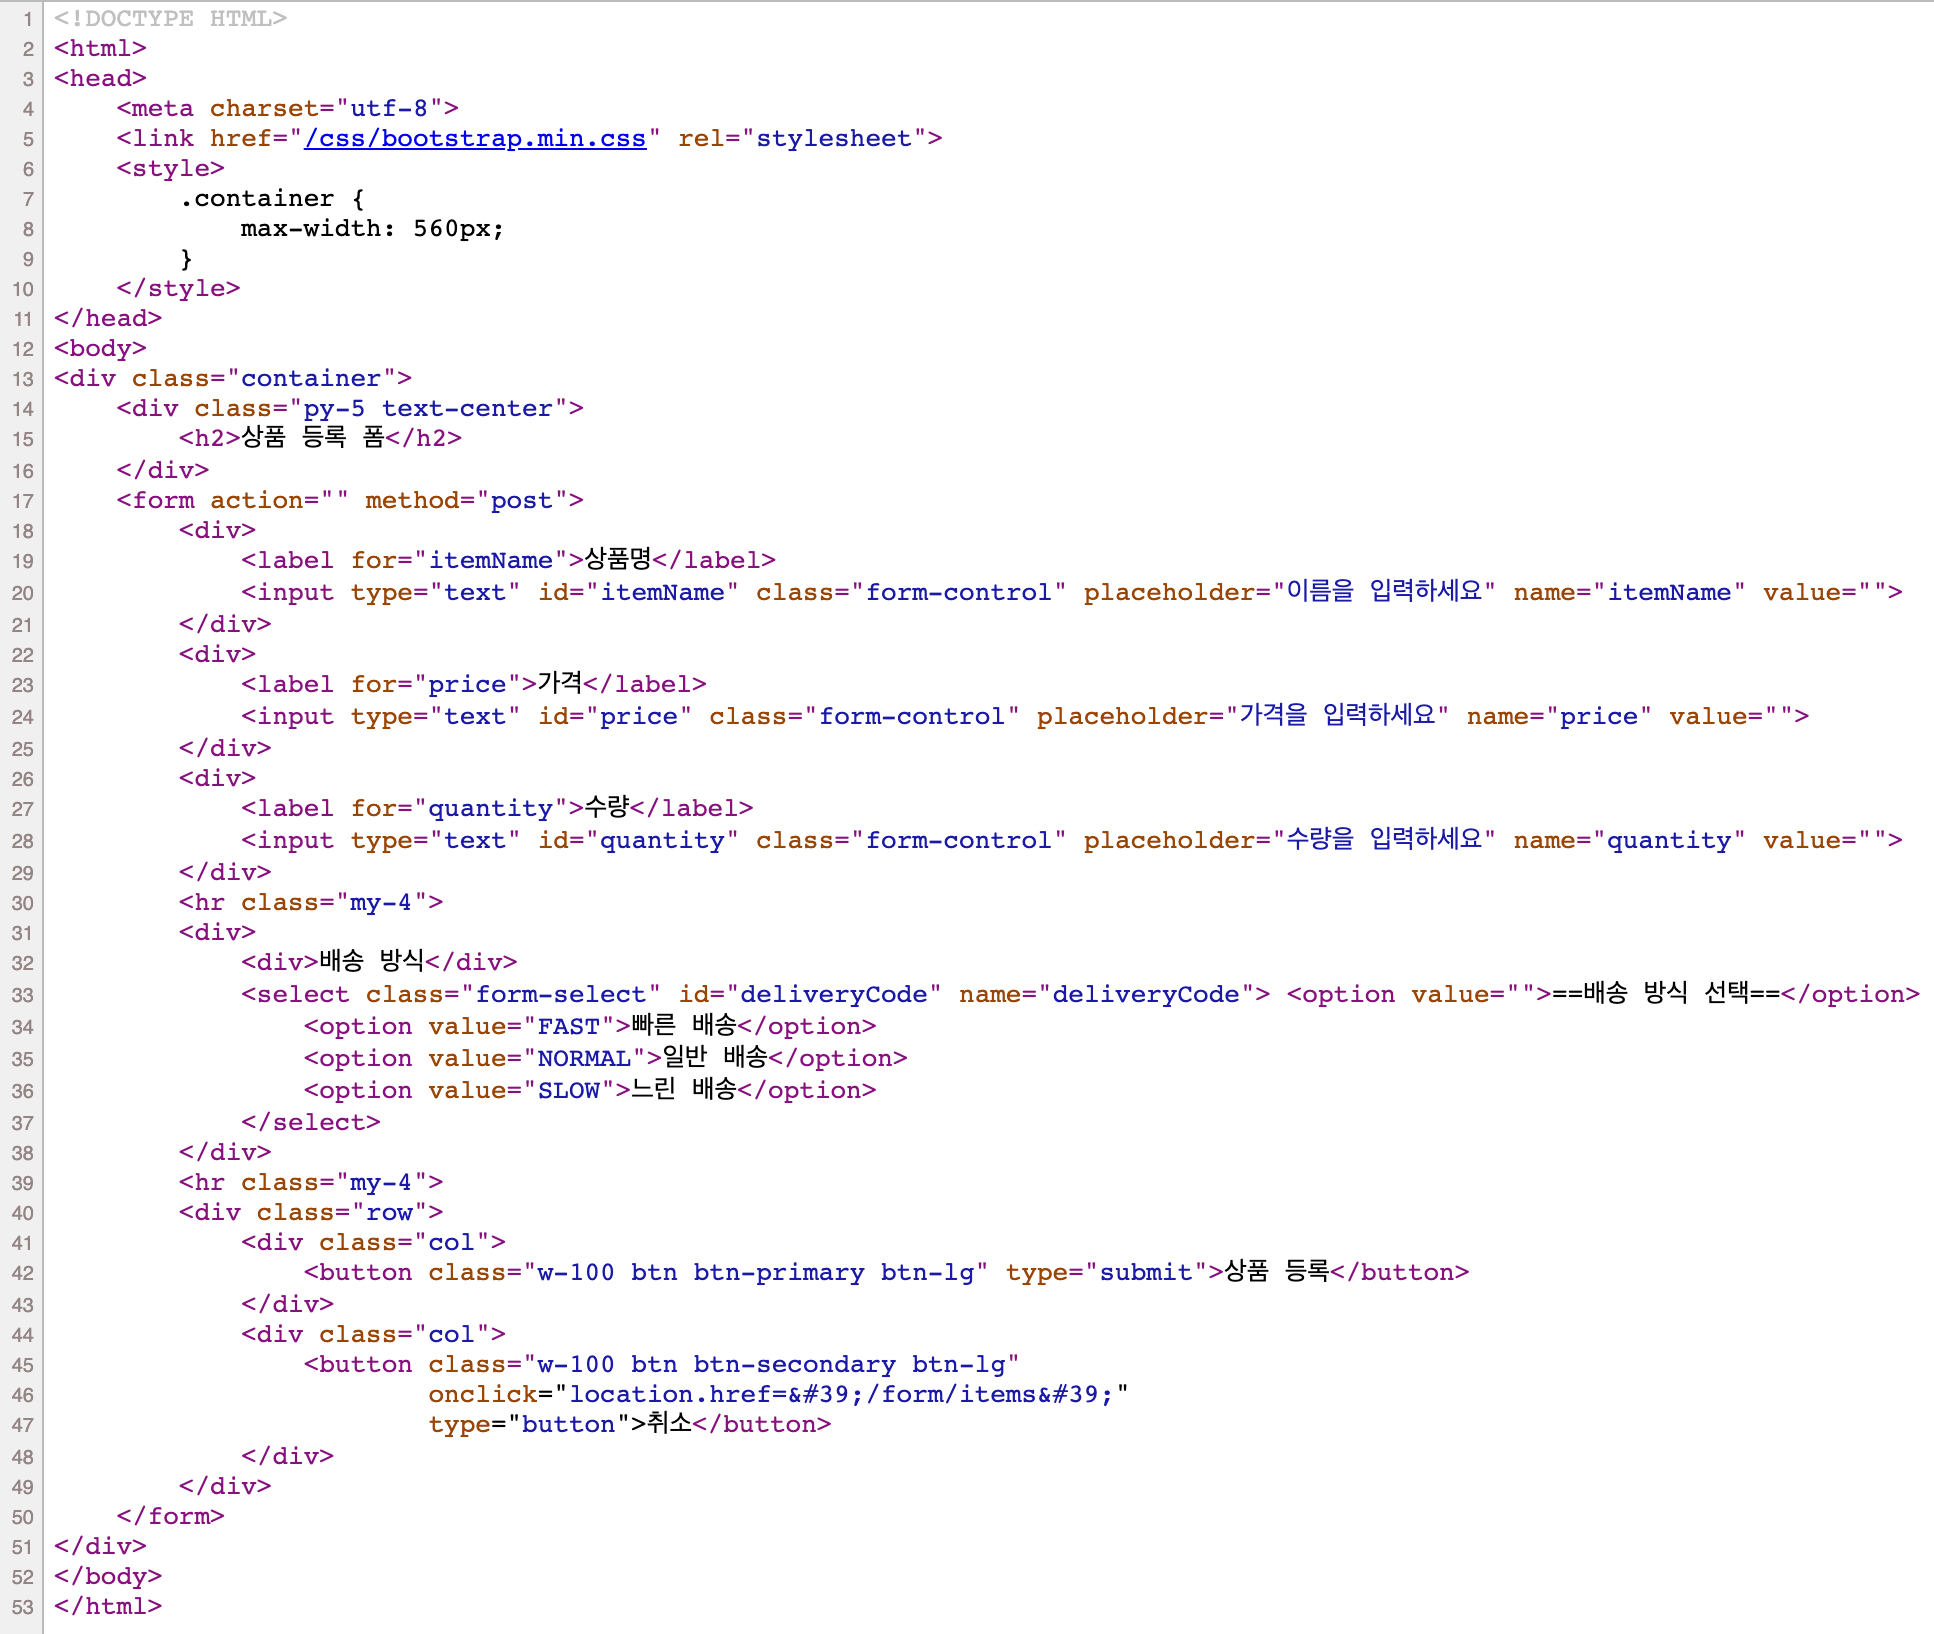Click the form action method post tag
Viewport: 1934px width, 1634px height.
click(x=349, y=500)
